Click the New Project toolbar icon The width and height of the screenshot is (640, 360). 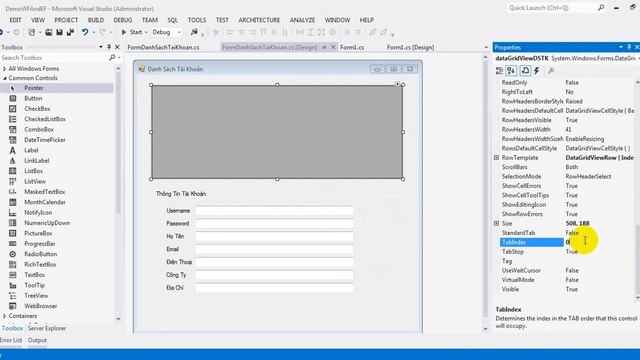(x=31, y=32)
